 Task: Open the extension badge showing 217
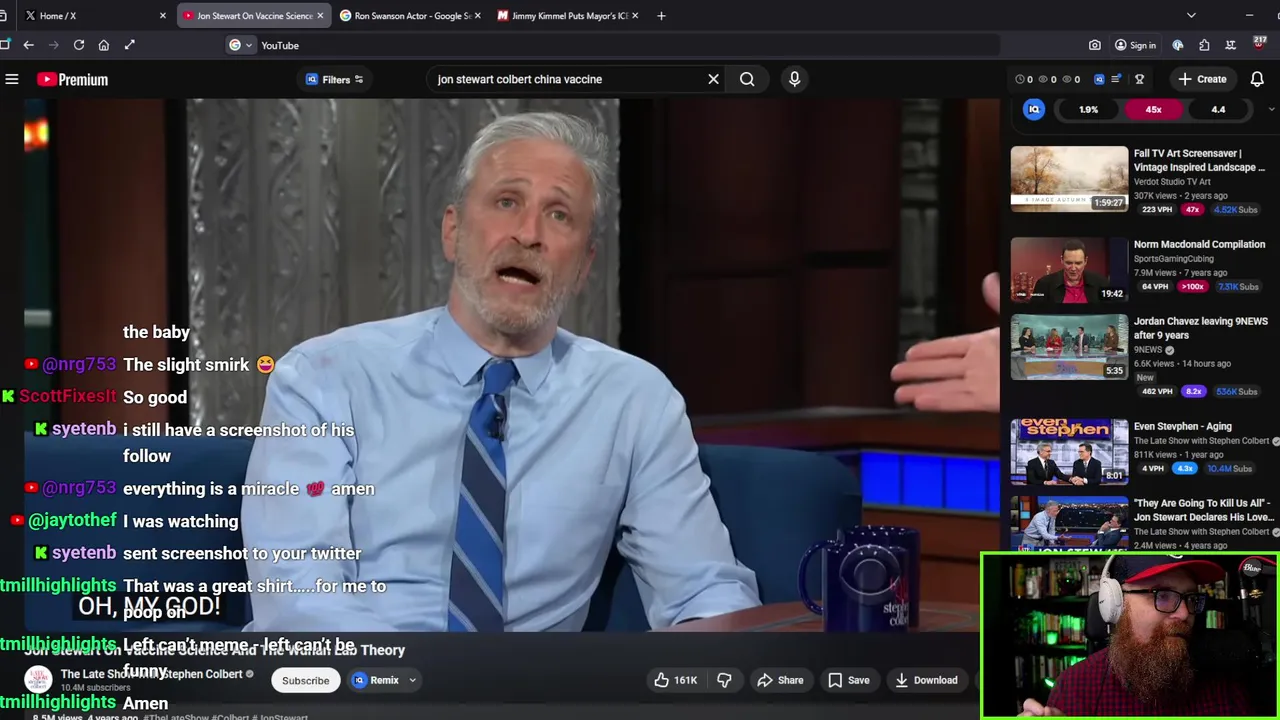(1259, 43)
